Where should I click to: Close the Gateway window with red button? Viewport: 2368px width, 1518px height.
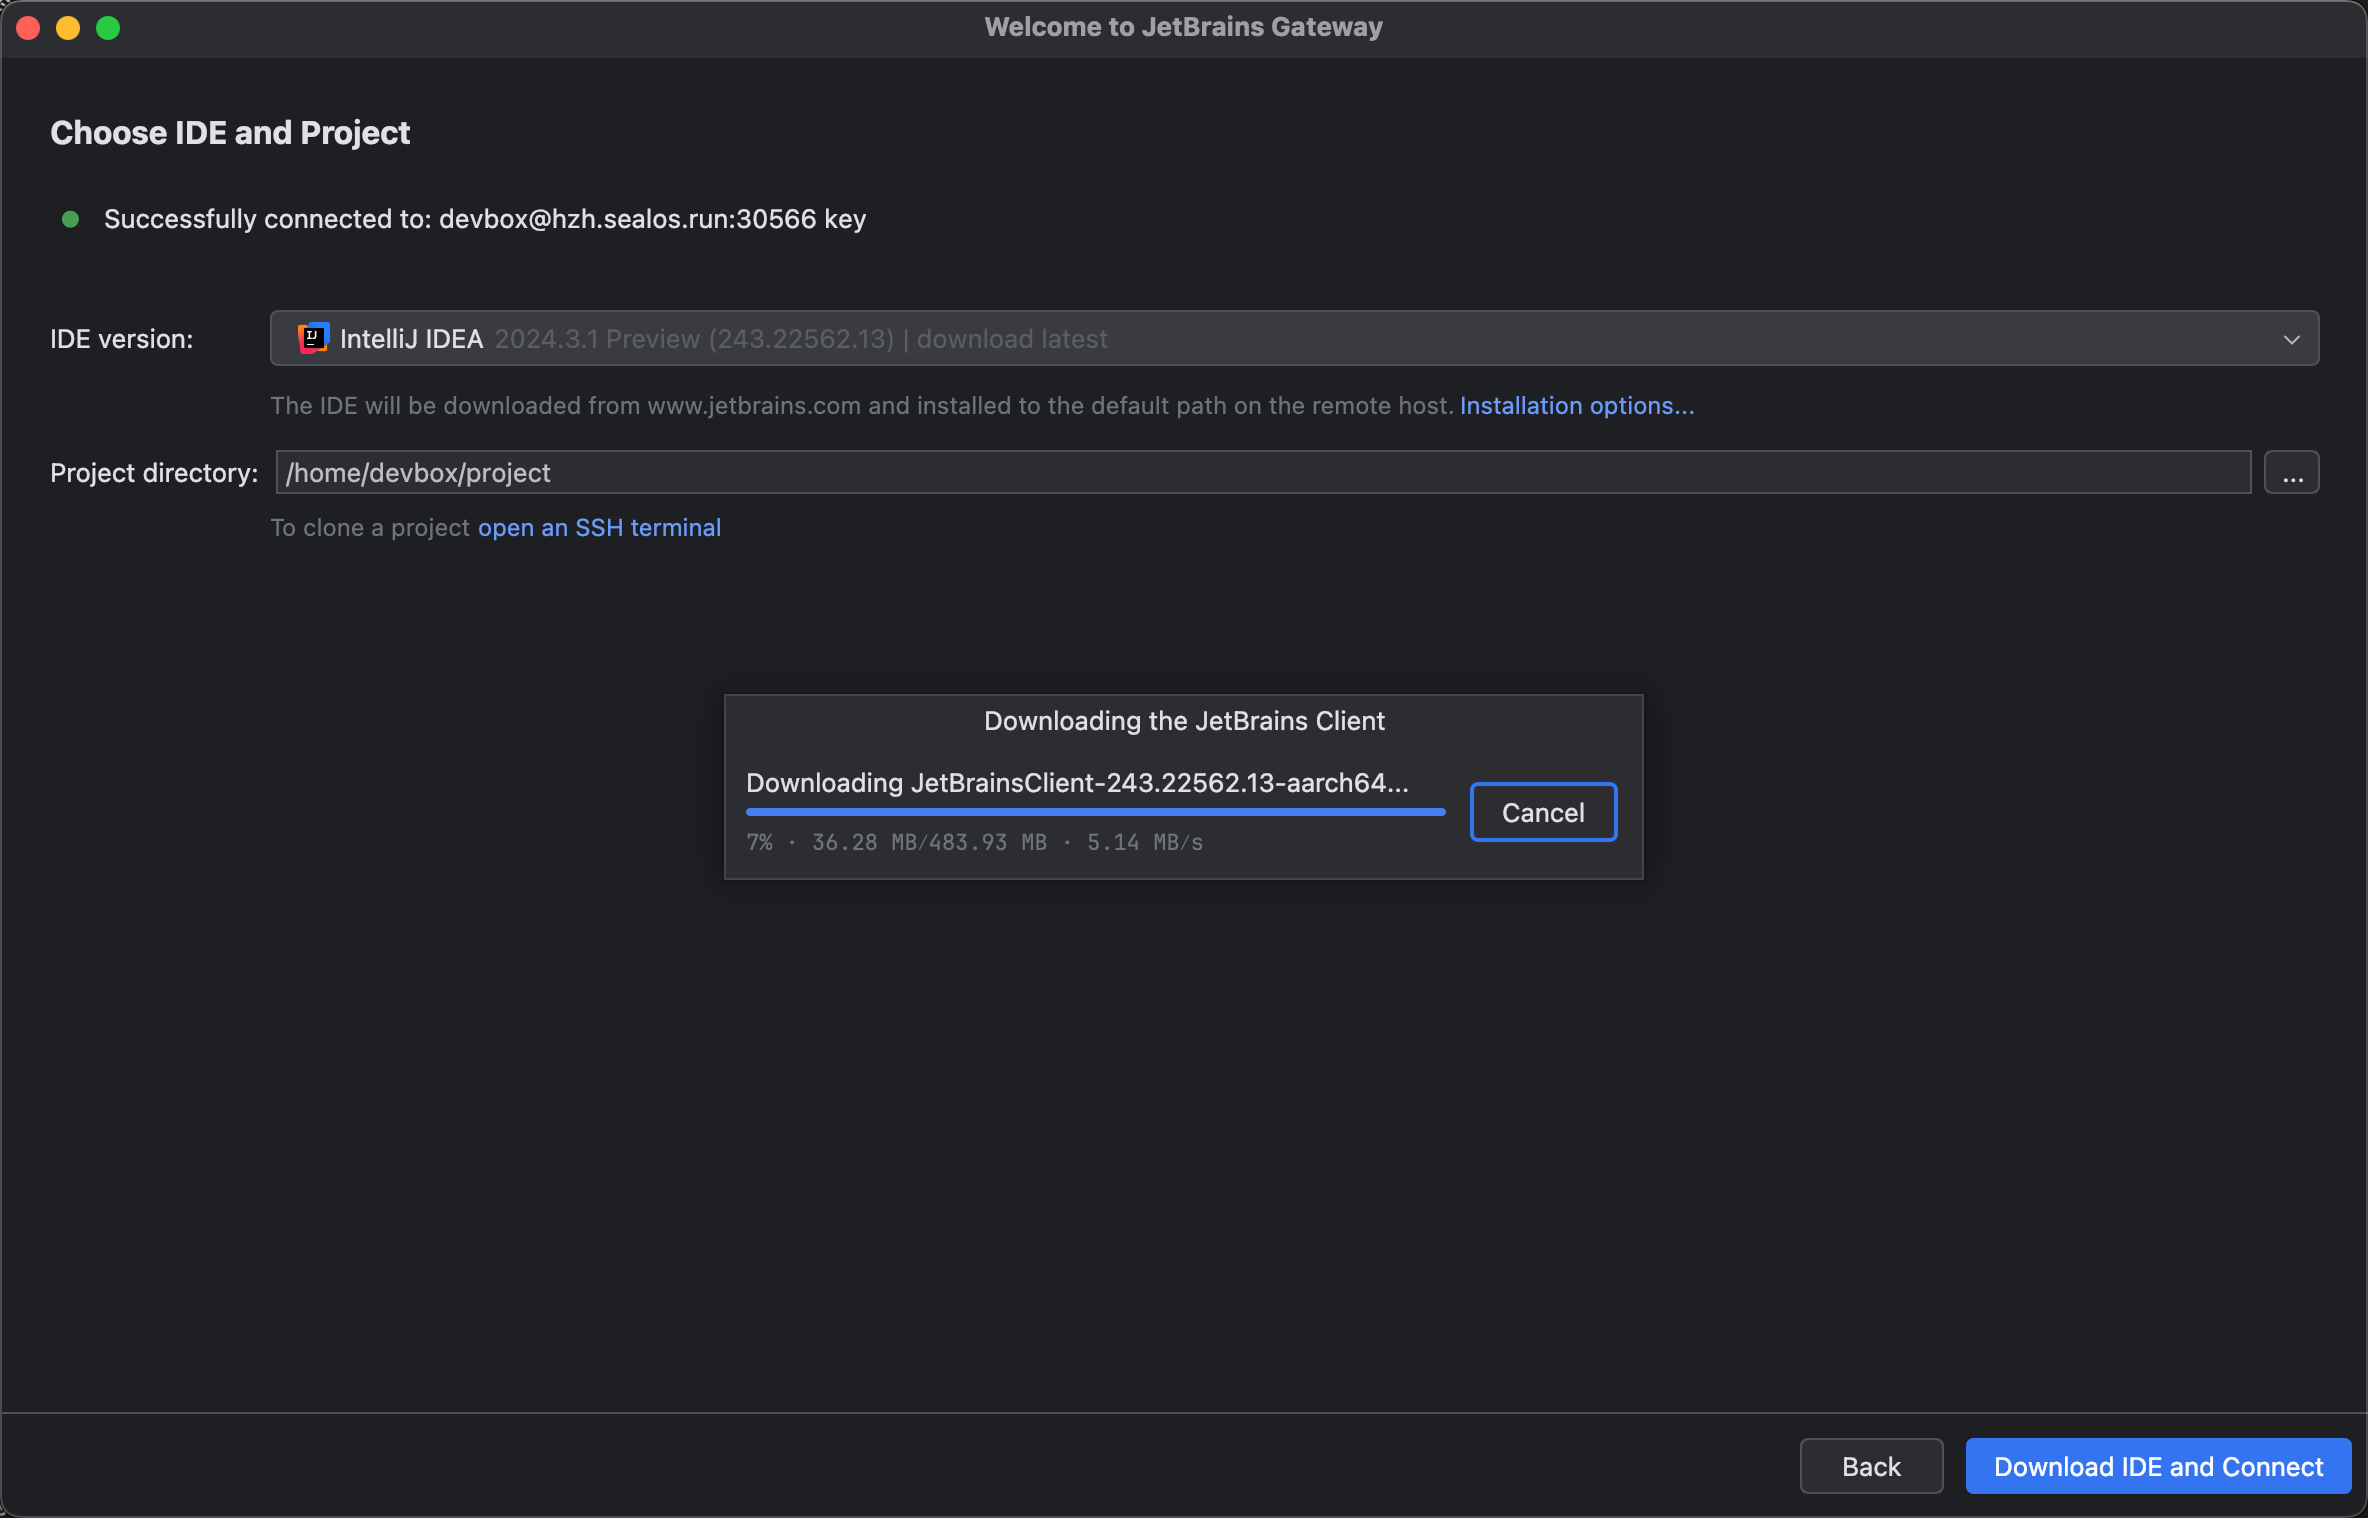coord(28,28)
